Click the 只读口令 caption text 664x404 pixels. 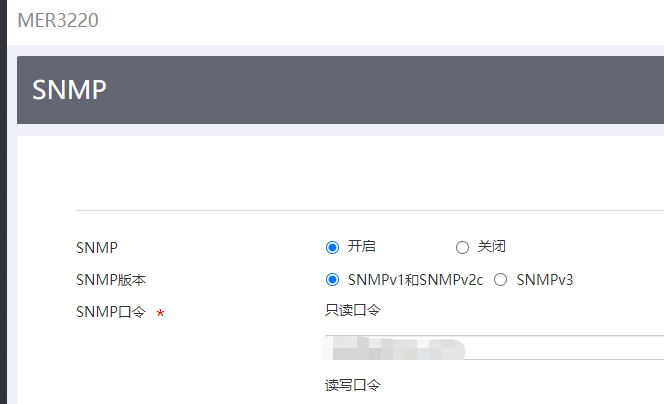click(x=352, y=310)
